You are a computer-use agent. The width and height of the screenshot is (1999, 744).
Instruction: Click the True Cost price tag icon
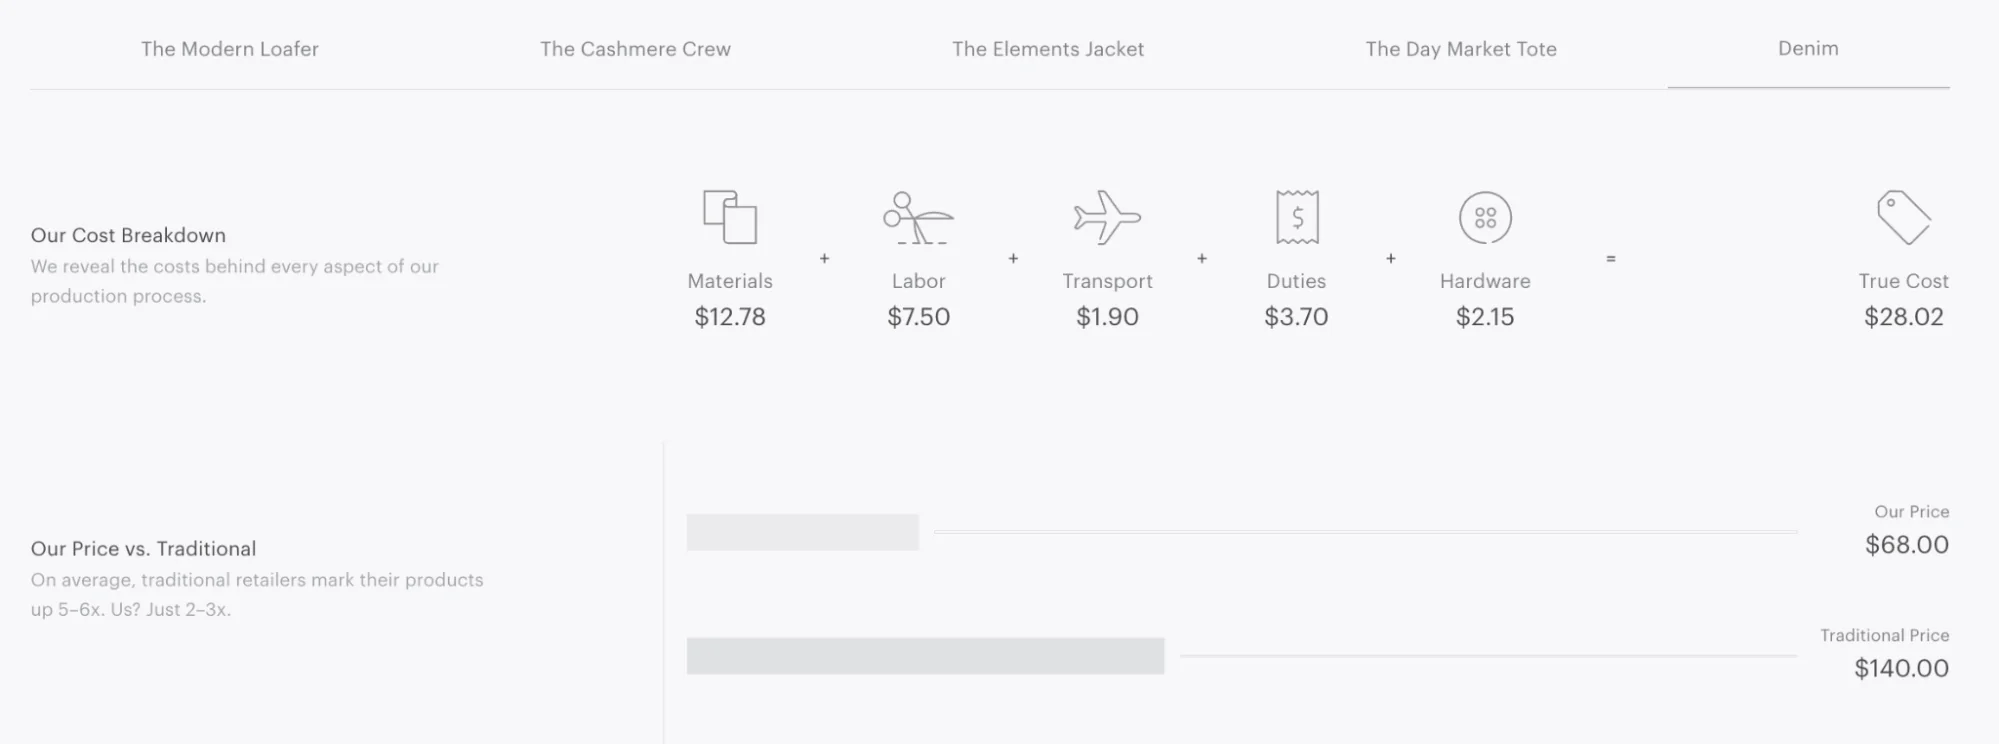tap(1903, 217)
